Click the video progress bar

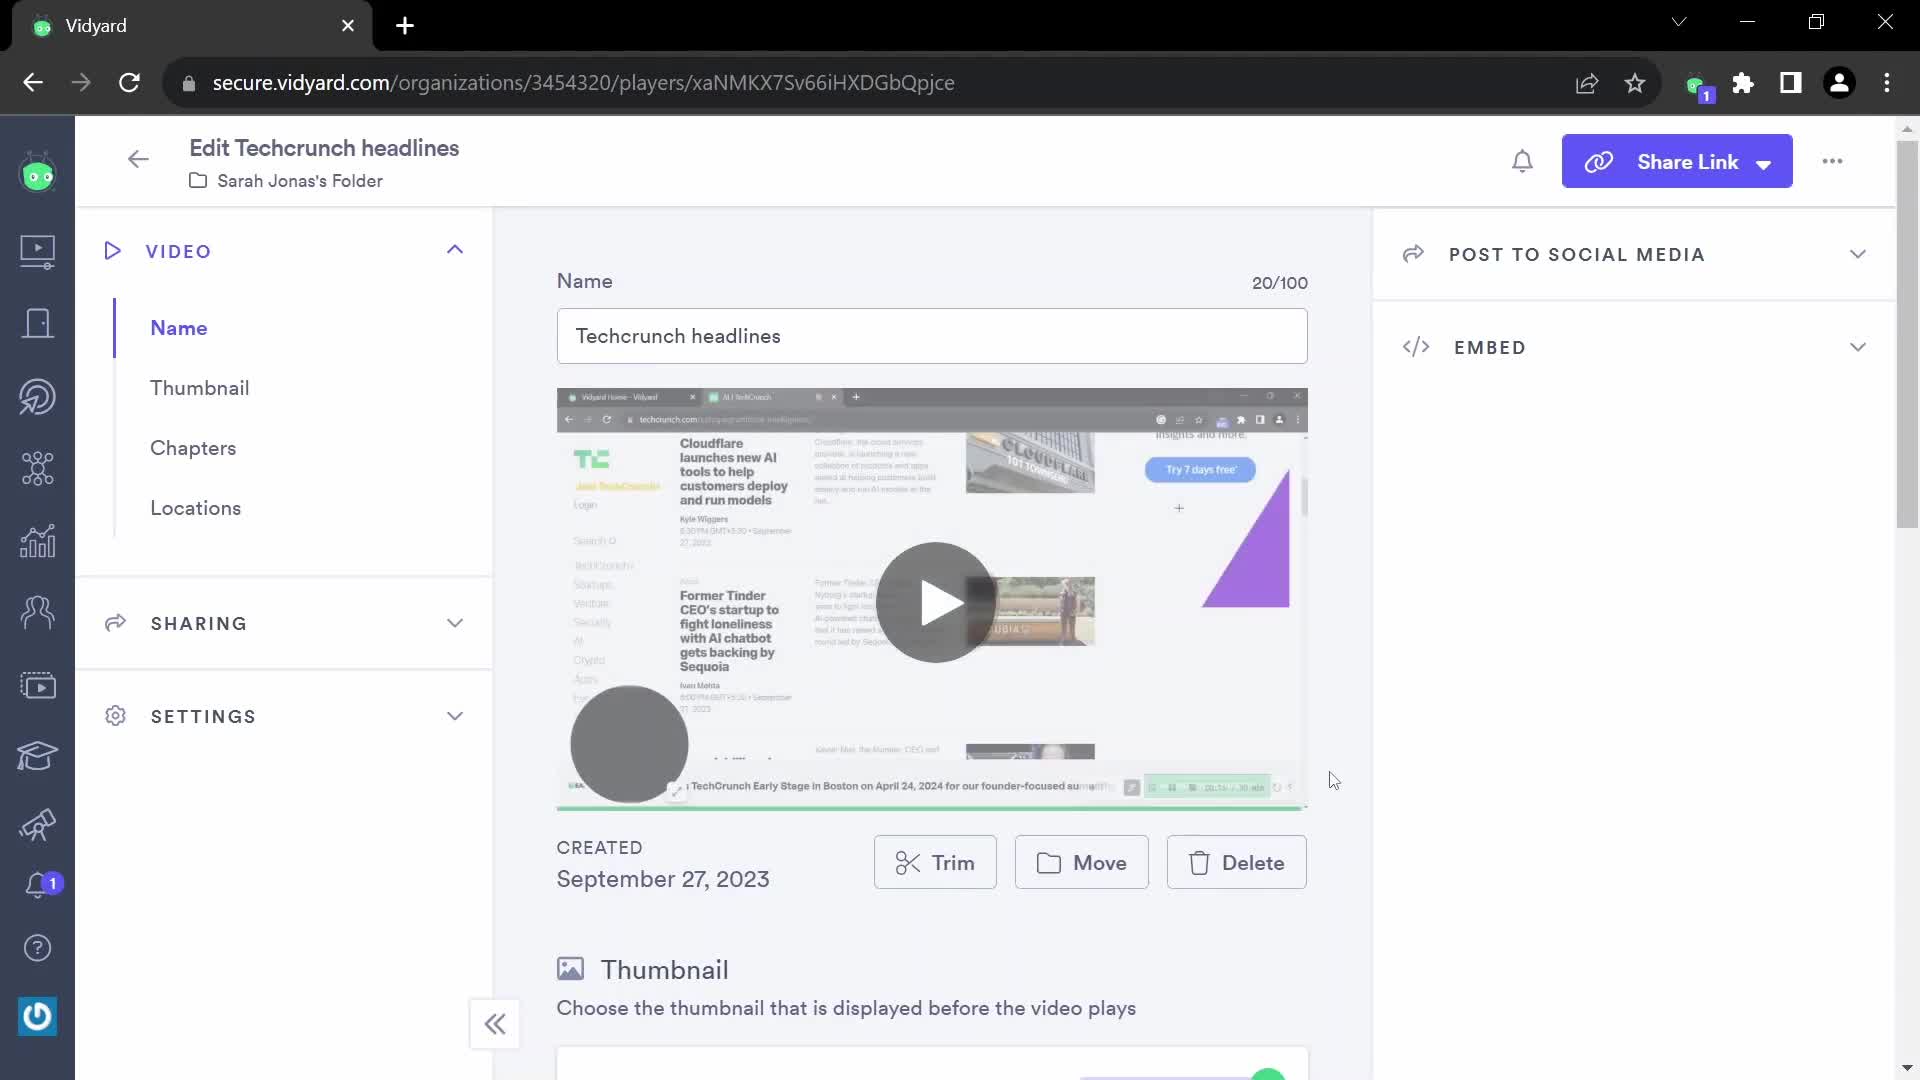[x=932, y=807]
